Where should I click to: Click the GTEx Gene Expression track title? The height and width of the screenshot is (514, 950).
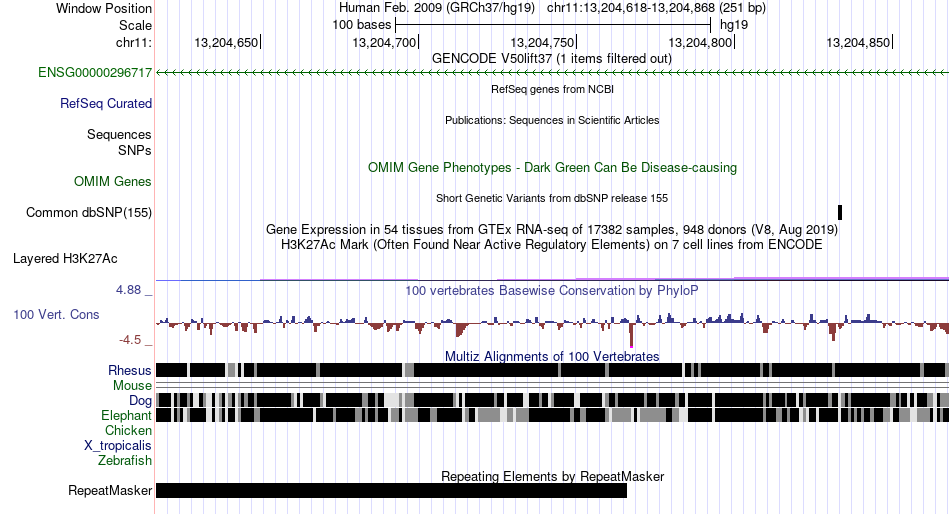[x=552, y=230]
